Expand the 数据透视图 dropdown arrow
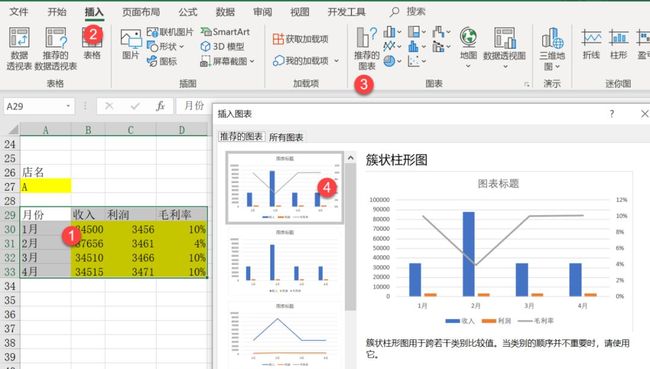Screen dimensions: 650x369 (505, 66)
